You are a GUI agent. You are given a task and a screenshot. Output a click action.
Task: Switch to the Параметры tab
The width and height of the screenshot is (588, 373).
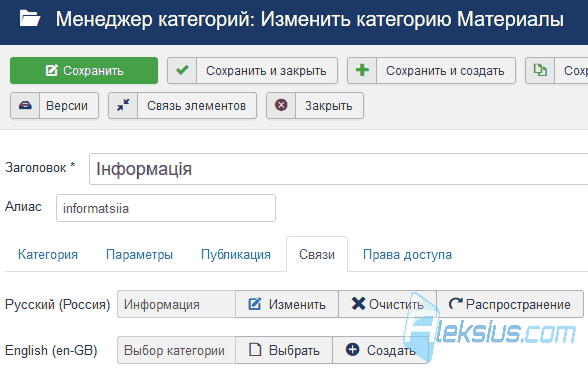(140, 255)
